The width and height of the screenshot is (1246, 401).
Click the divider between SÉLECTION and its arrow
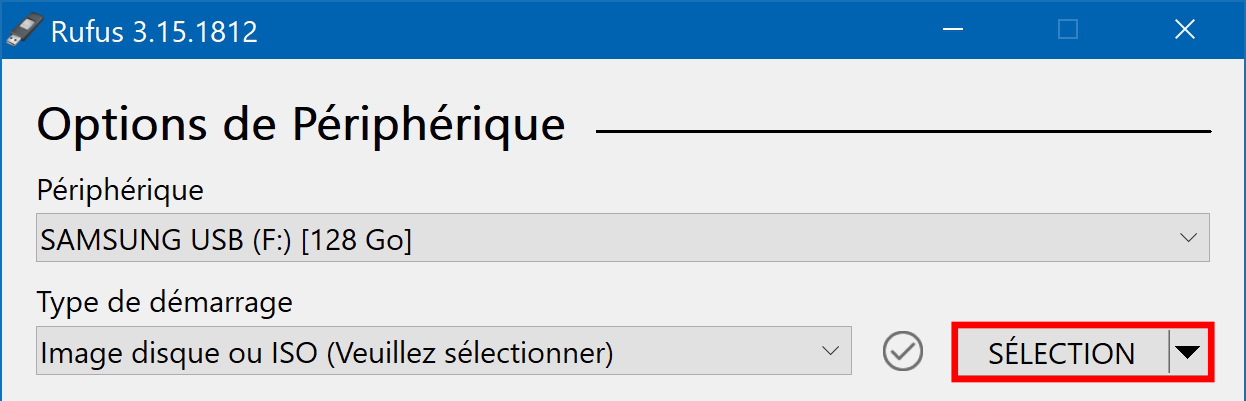(x=1168, y=353)
